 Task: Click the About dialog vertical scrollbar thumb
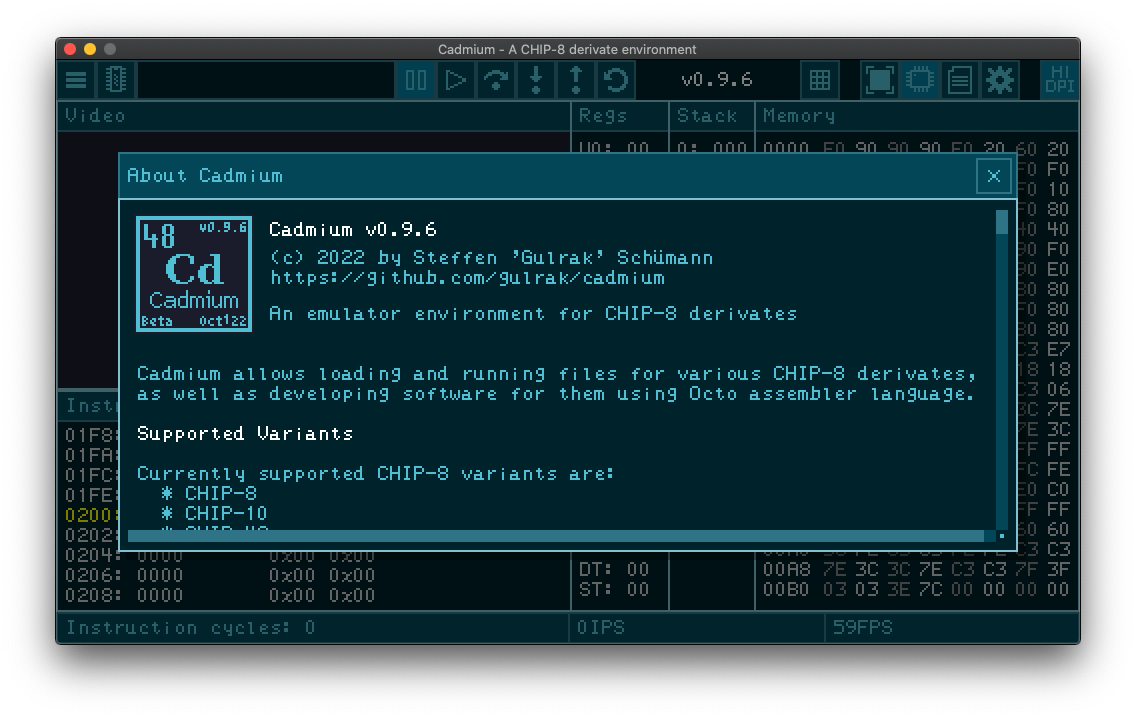pos(1002,222)
